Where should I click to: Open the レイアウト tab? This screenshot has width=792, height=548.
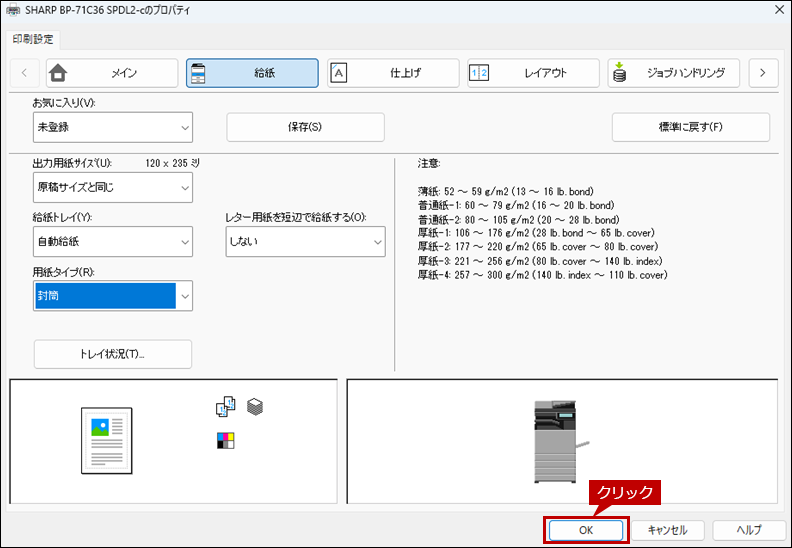click(532, 73)
